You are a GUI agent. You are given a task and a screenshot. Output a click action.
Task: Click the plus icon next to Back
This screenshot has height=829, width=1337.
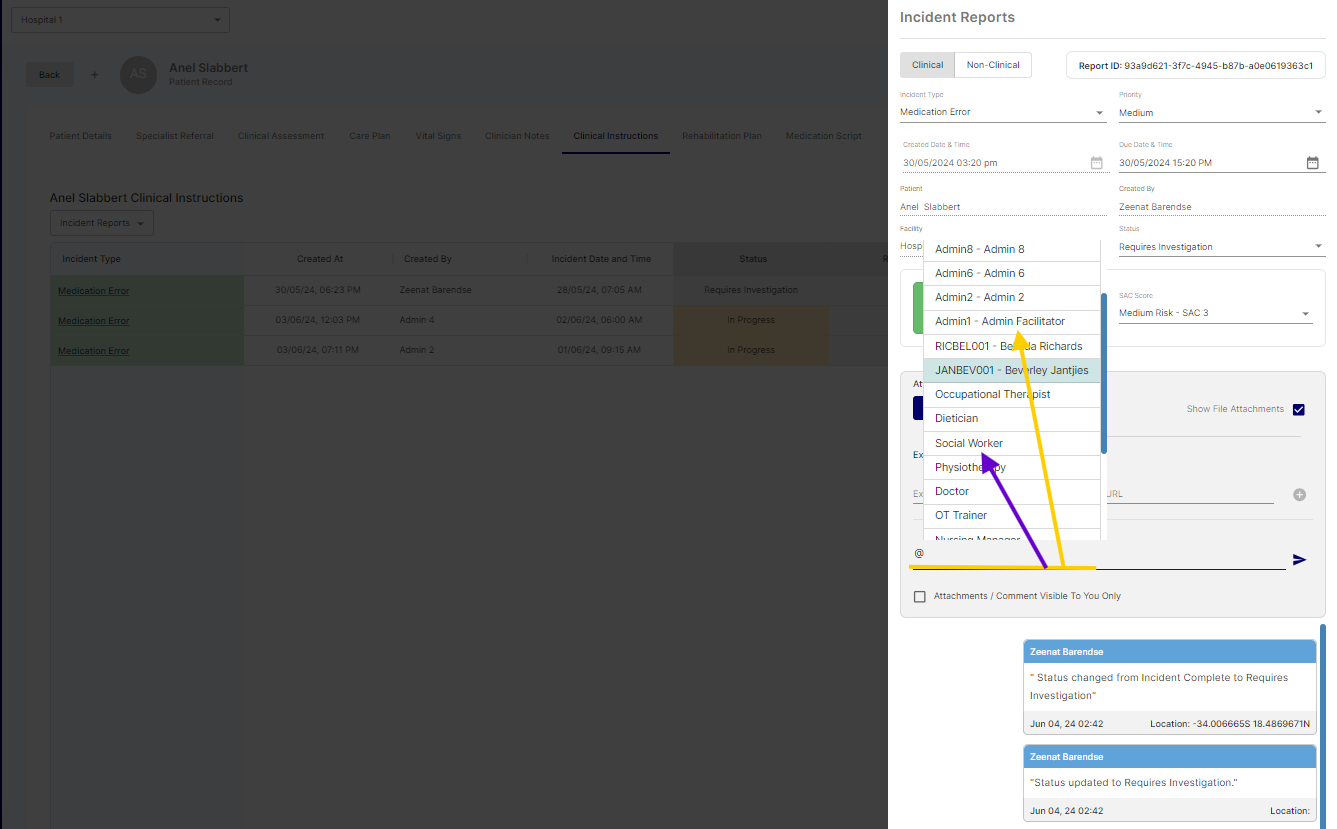point(95,75)
